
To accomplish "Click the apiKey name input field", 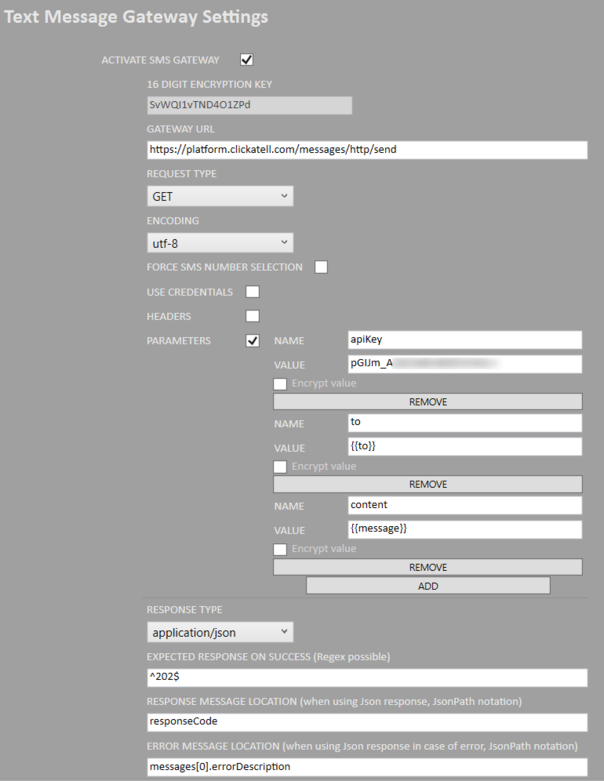I will click(464, 339).
